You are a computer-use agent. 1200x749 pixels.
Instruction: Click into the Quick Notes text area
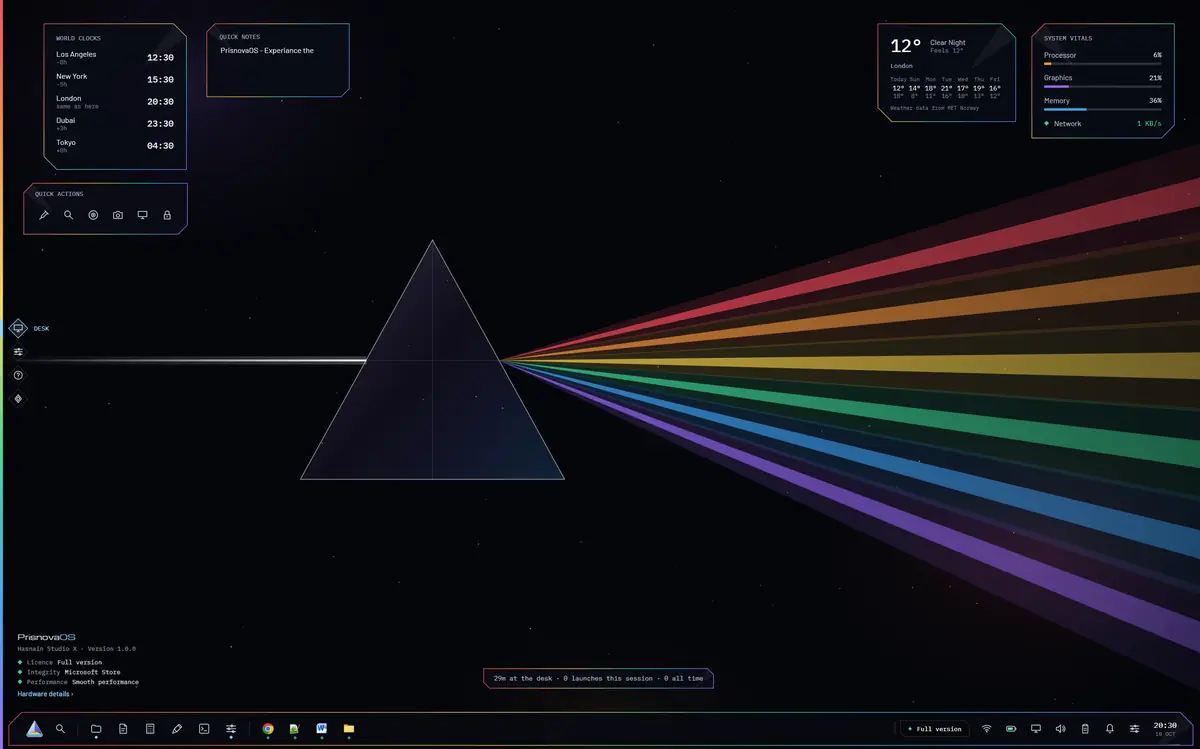(278, 68)
